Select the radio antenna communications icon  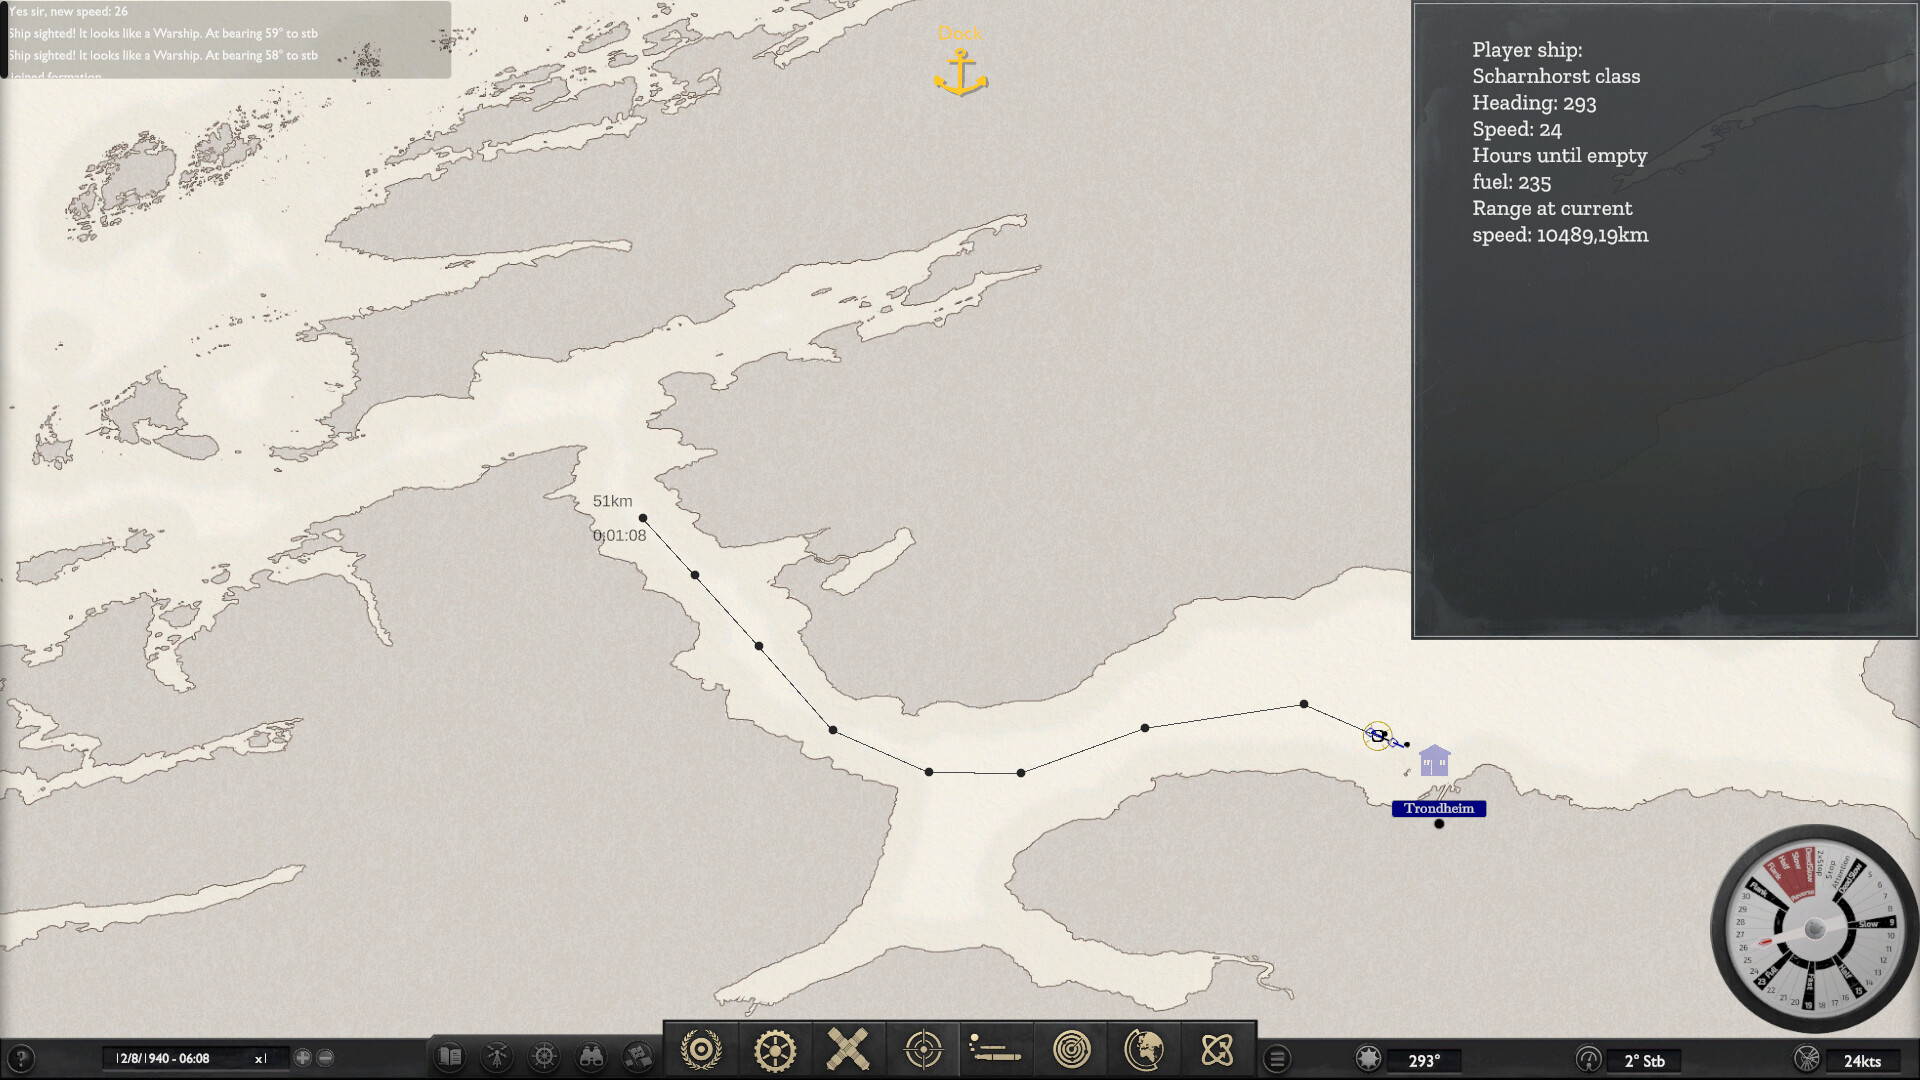496,1056
